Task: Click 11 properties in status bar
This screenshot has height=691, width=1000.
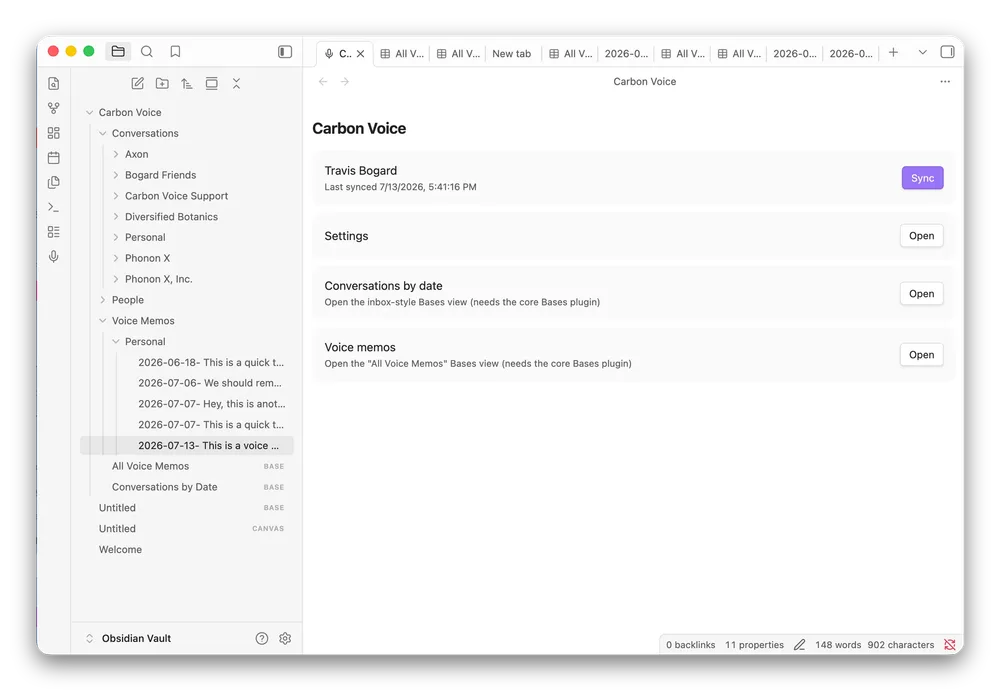Action: pyautogui.click(x=754, y=644)
